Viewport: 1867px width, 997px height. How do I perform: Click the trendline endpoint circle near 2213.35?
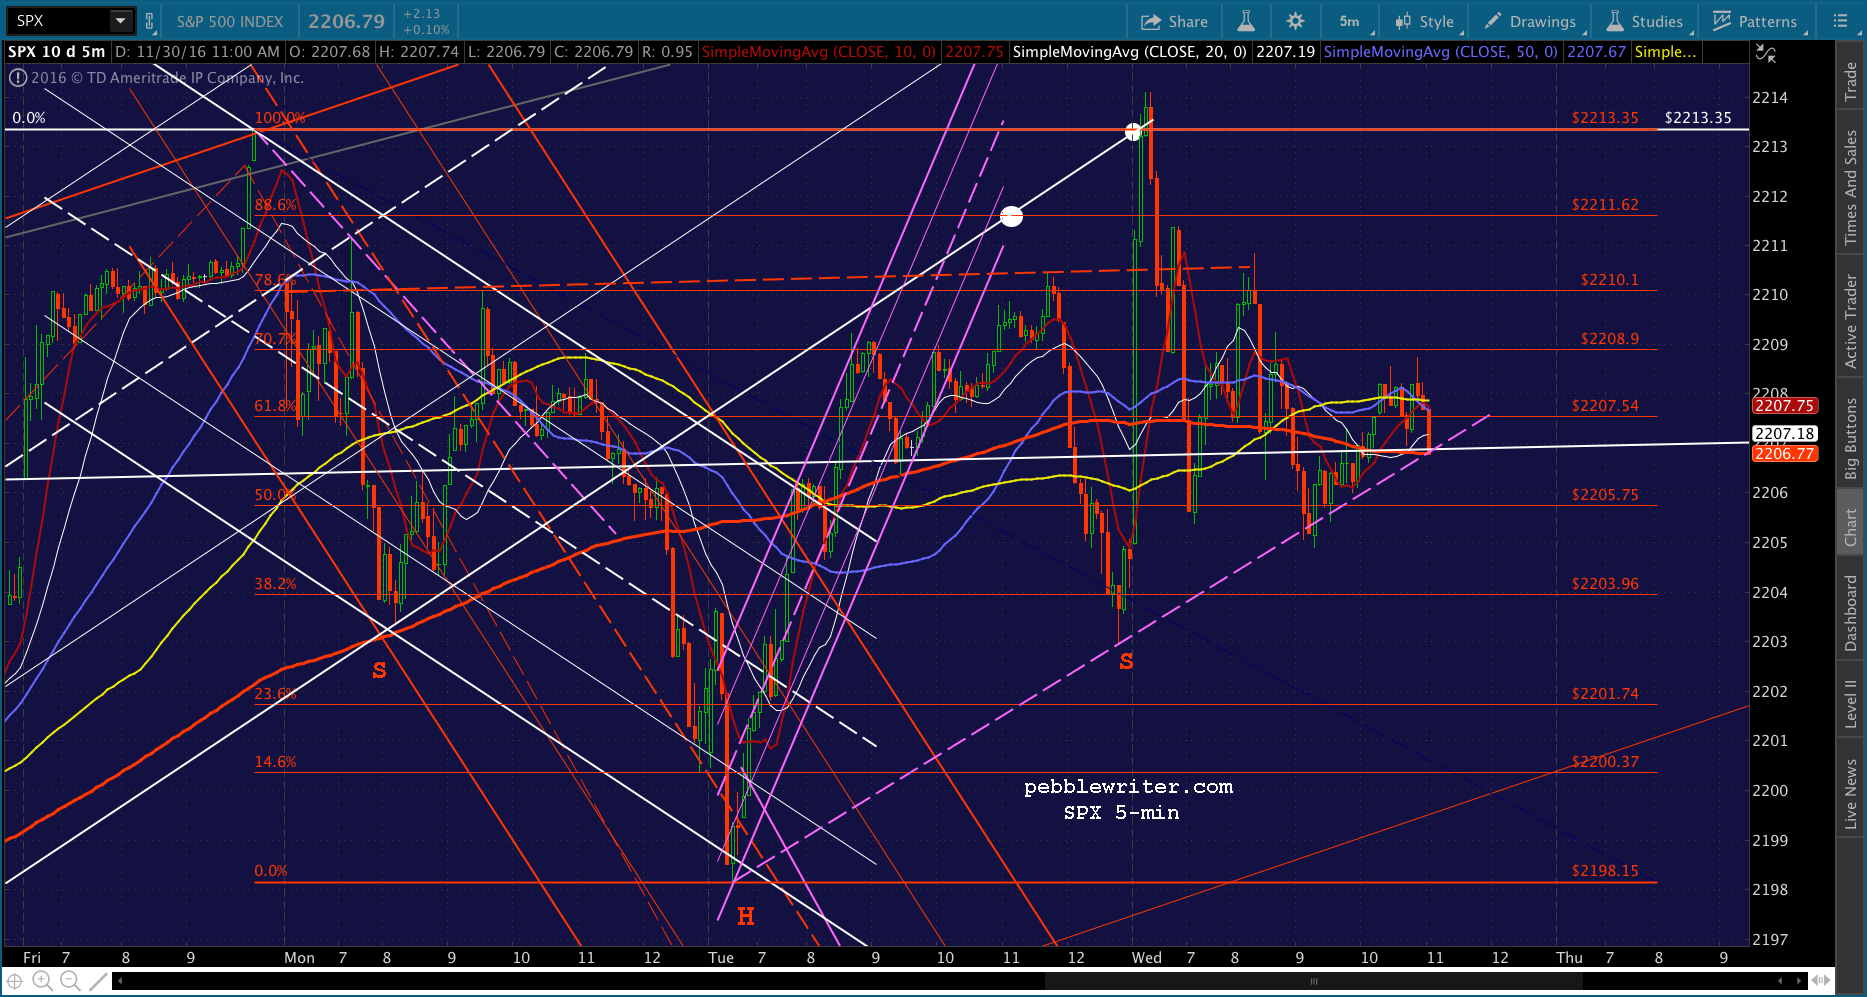(x=1133, y=132)
